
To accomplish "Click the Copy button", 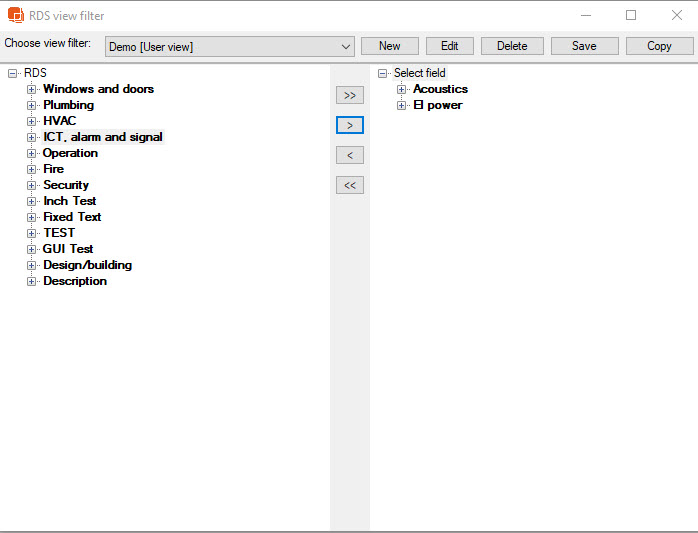I will (x=659, y=46).
